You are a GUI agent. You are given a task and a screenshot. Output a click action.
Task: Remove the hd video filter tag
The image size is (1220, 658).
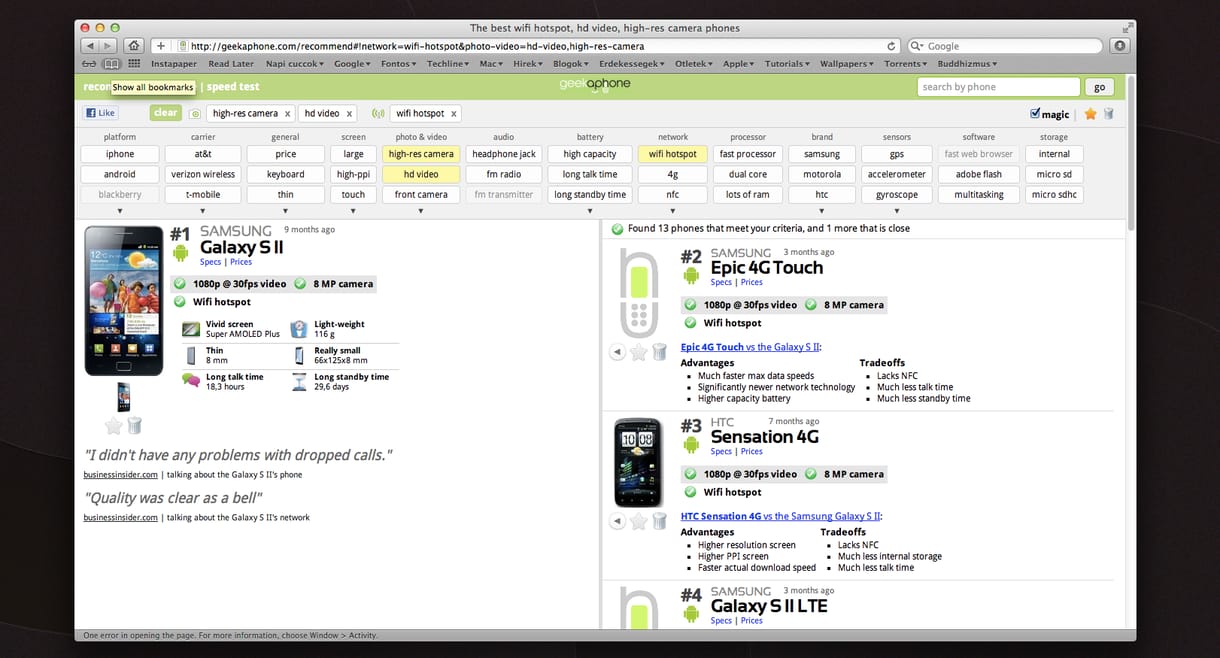pos(349,114)
